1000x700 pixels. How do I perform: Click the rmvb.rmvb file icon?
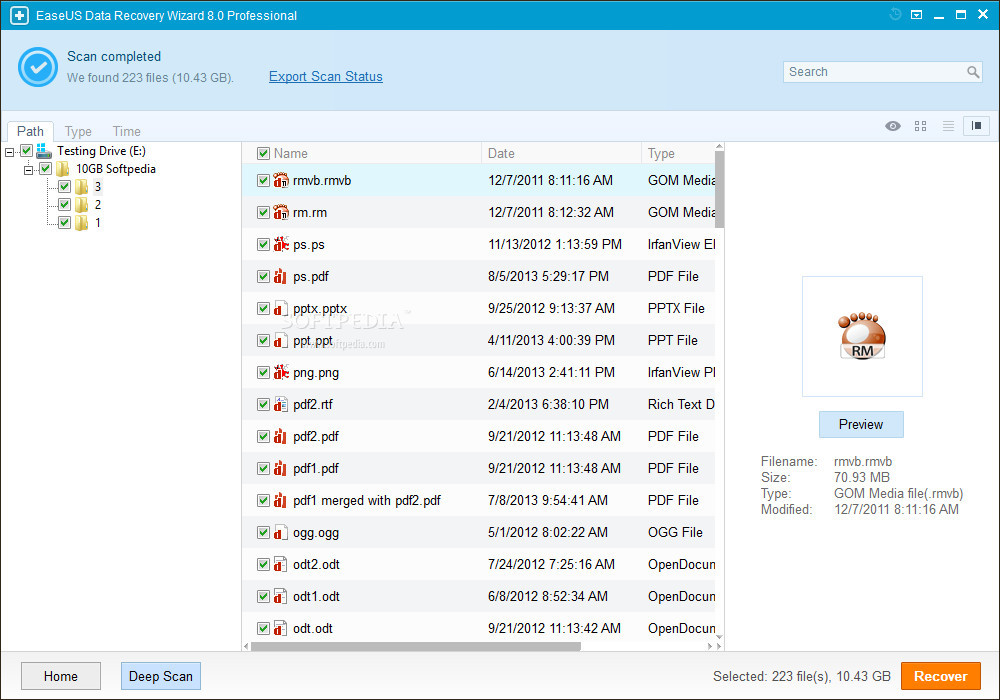[281, 180]
